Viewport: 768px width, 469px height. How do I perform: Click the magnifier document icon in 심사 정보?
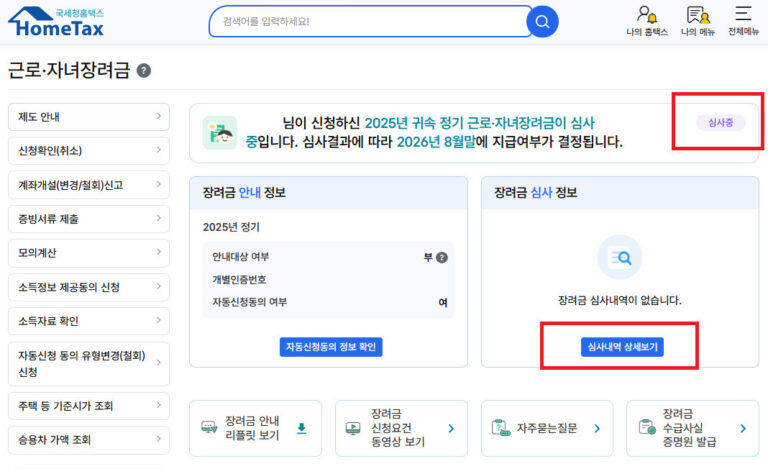(620, 257)
